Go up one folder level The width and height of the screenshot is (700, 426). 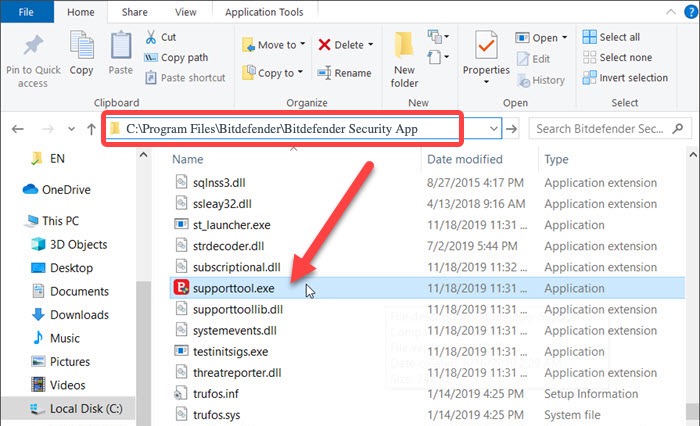coord(92,129)
